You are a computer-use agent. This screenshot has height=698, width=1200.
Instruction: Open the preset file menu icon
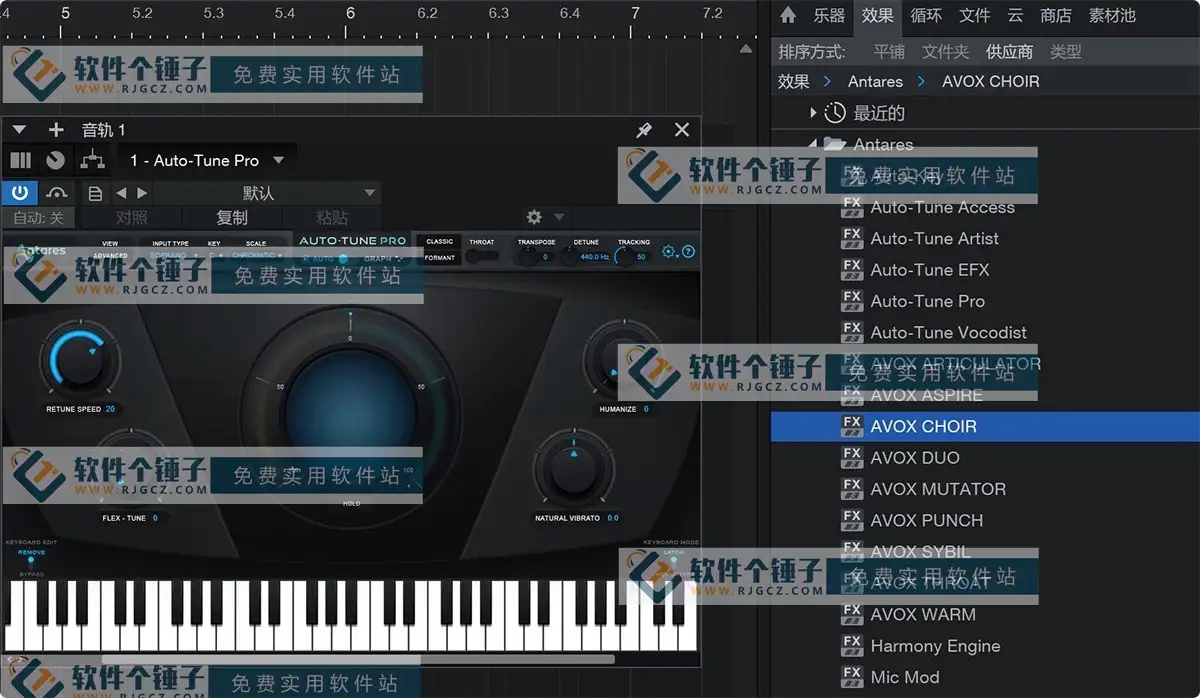point(95,193)
